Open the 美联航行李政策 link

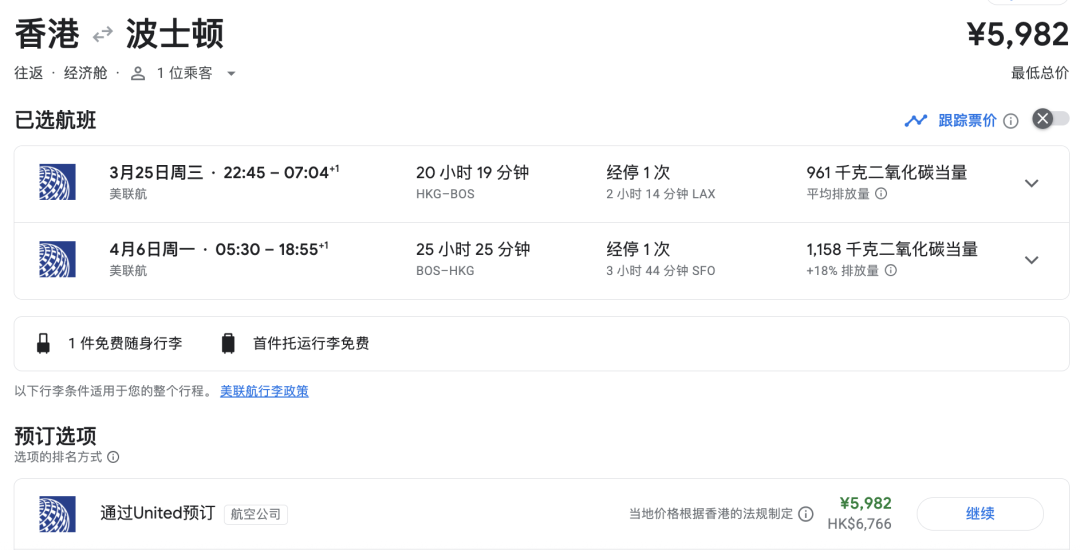(x=264, y=391)
